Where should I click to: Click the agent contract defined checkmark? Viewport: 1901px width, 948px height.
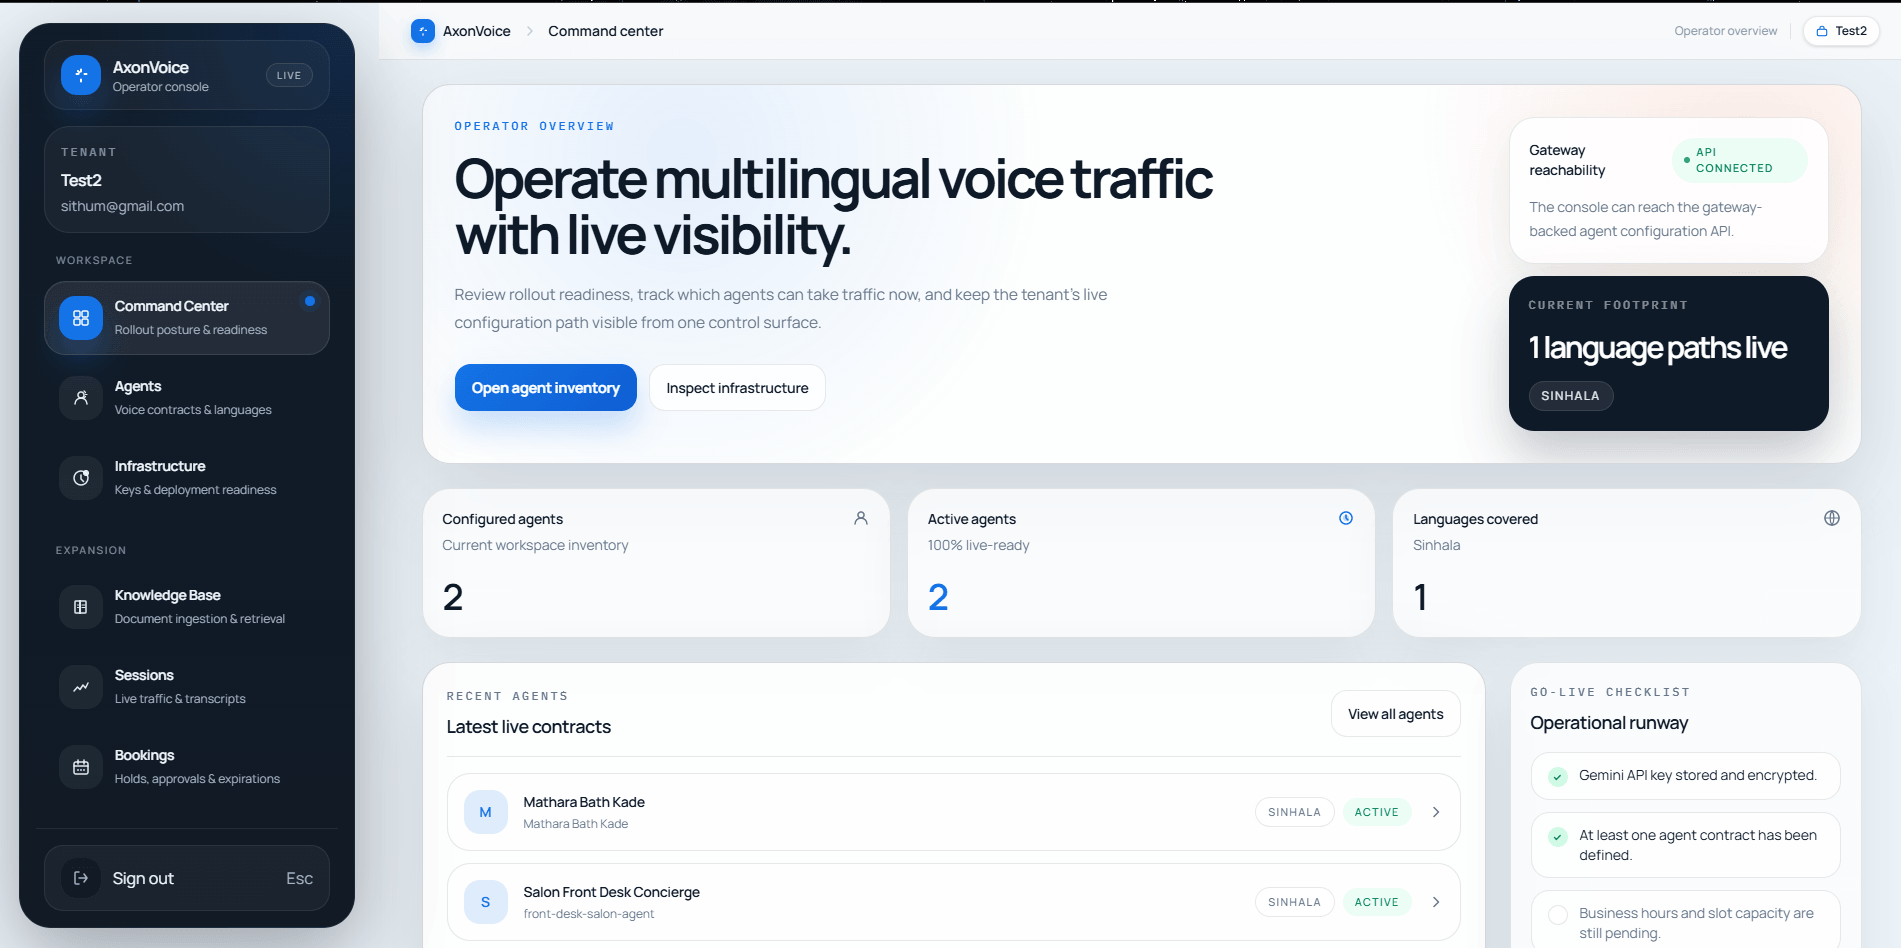(1558, 837)
